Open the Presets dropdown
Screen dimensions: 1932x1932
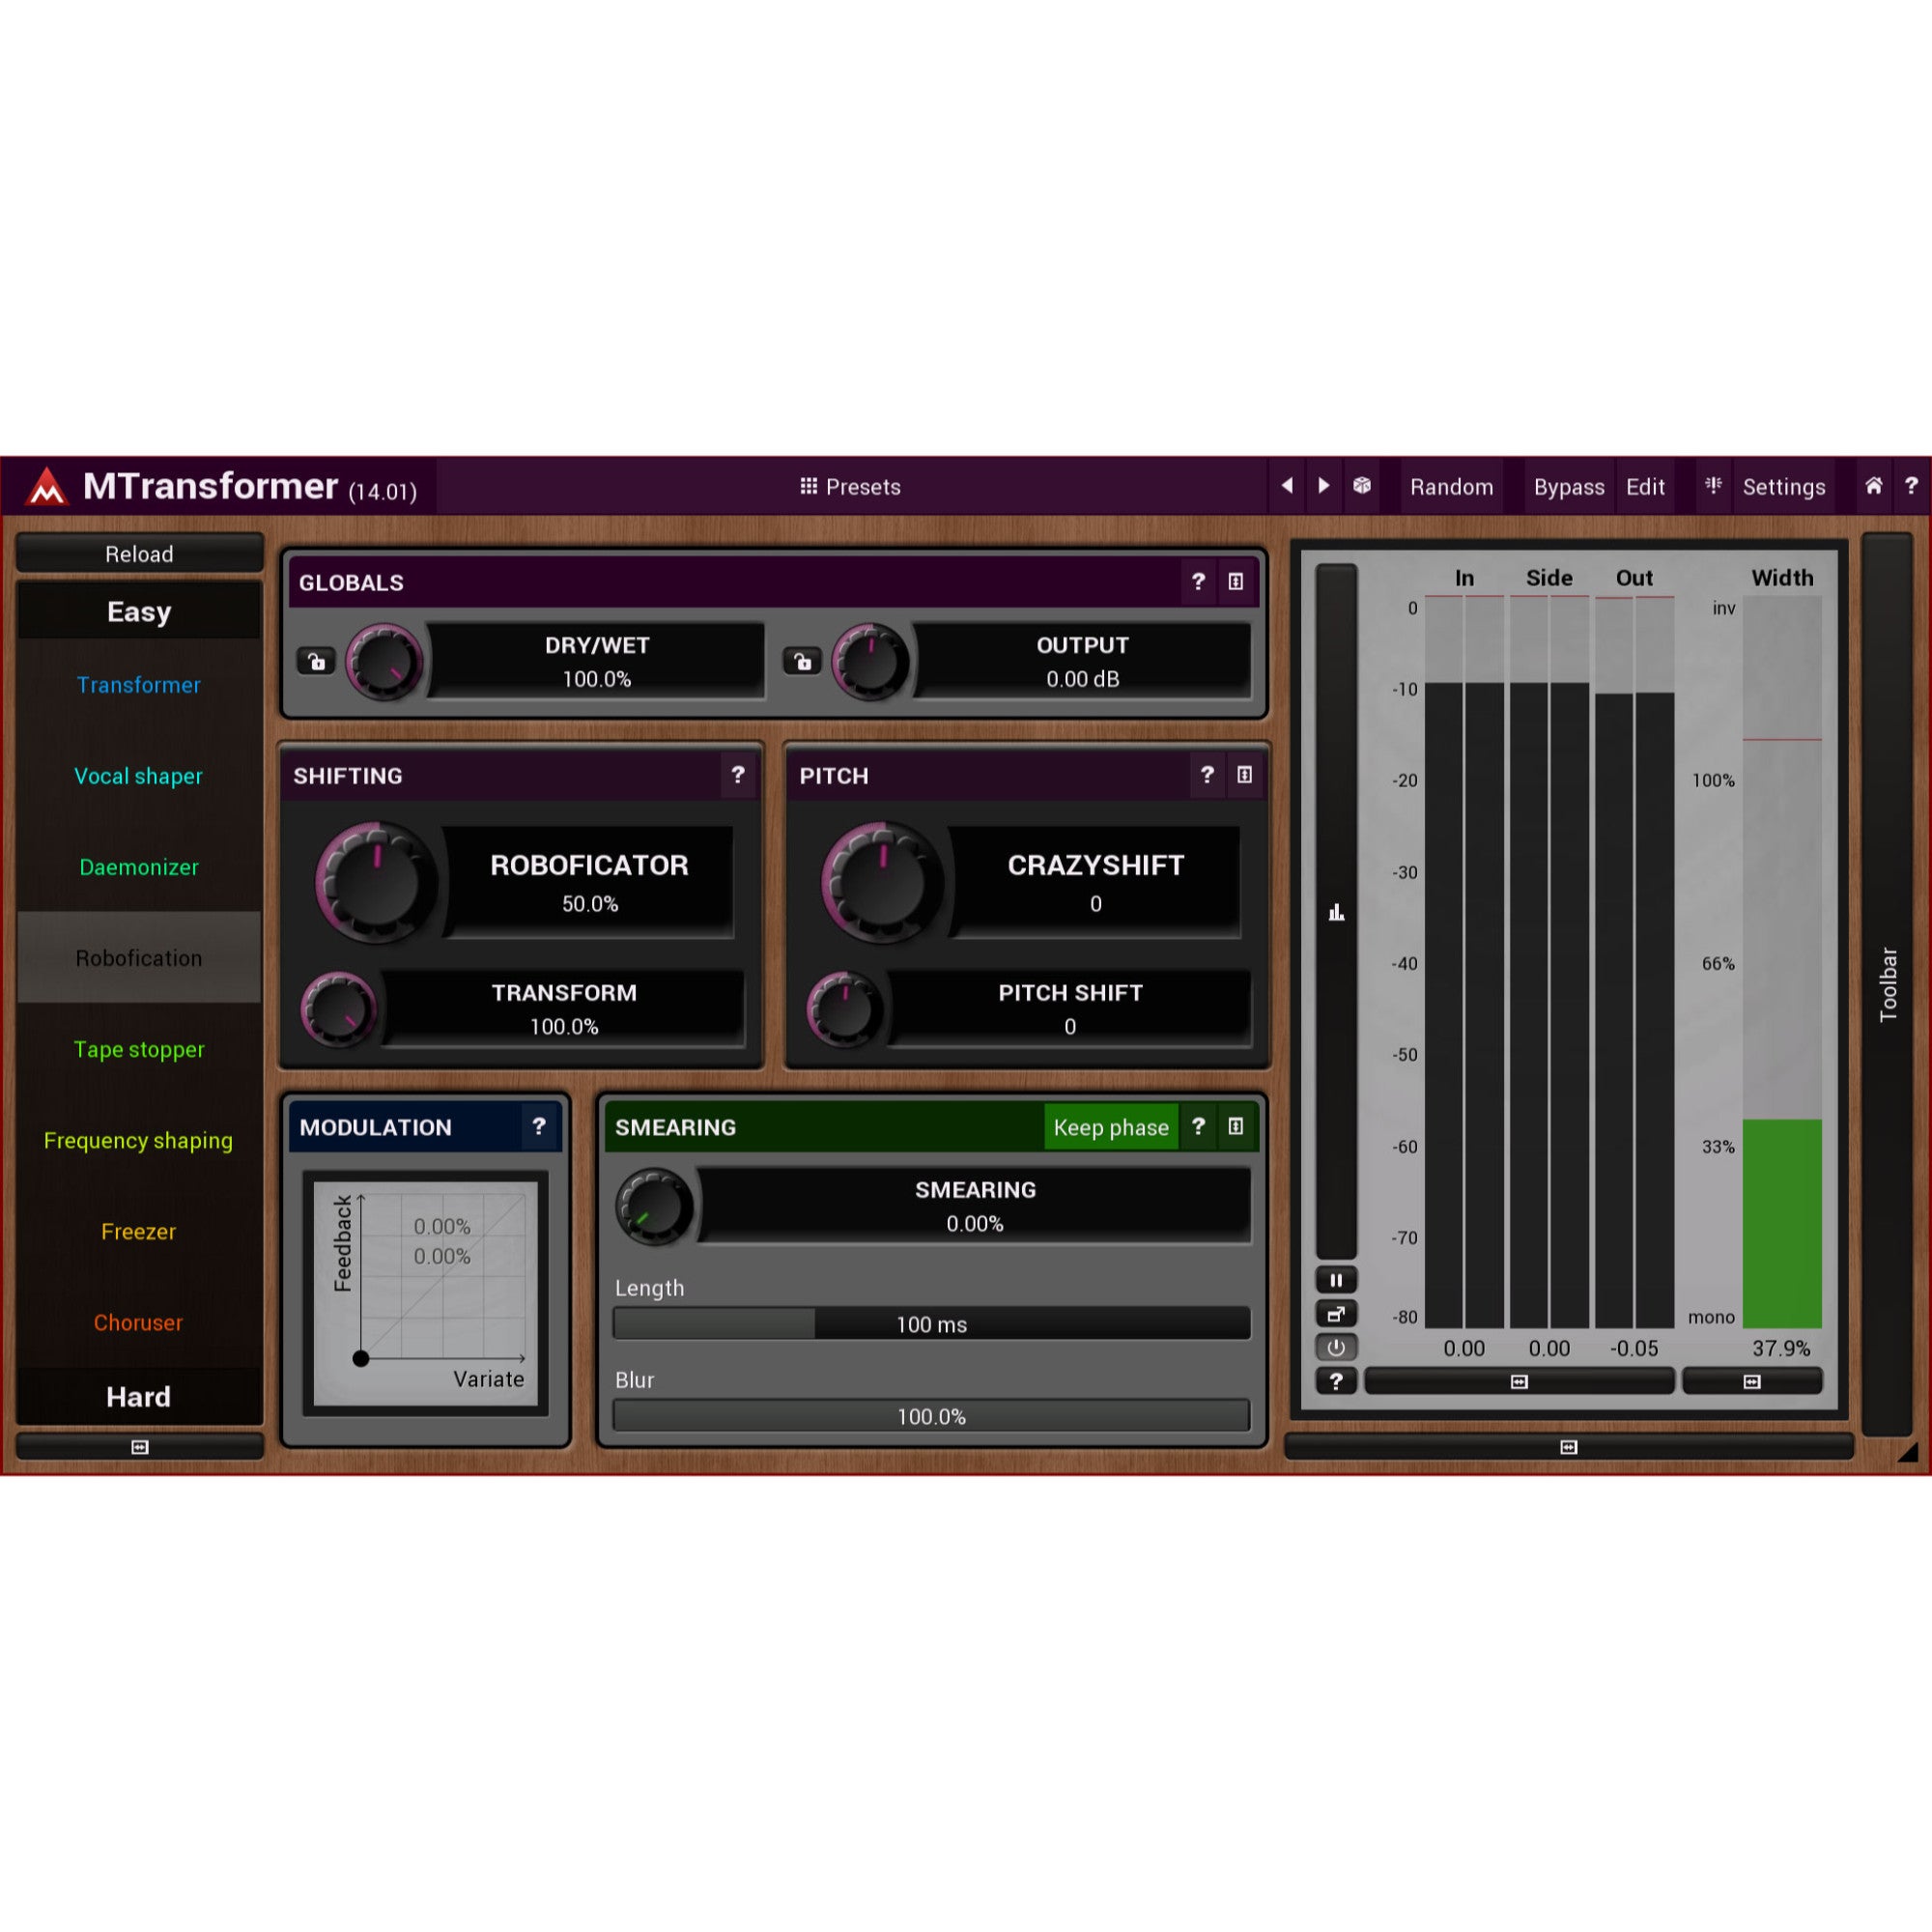pyautogui.click(x=851, y=487)
